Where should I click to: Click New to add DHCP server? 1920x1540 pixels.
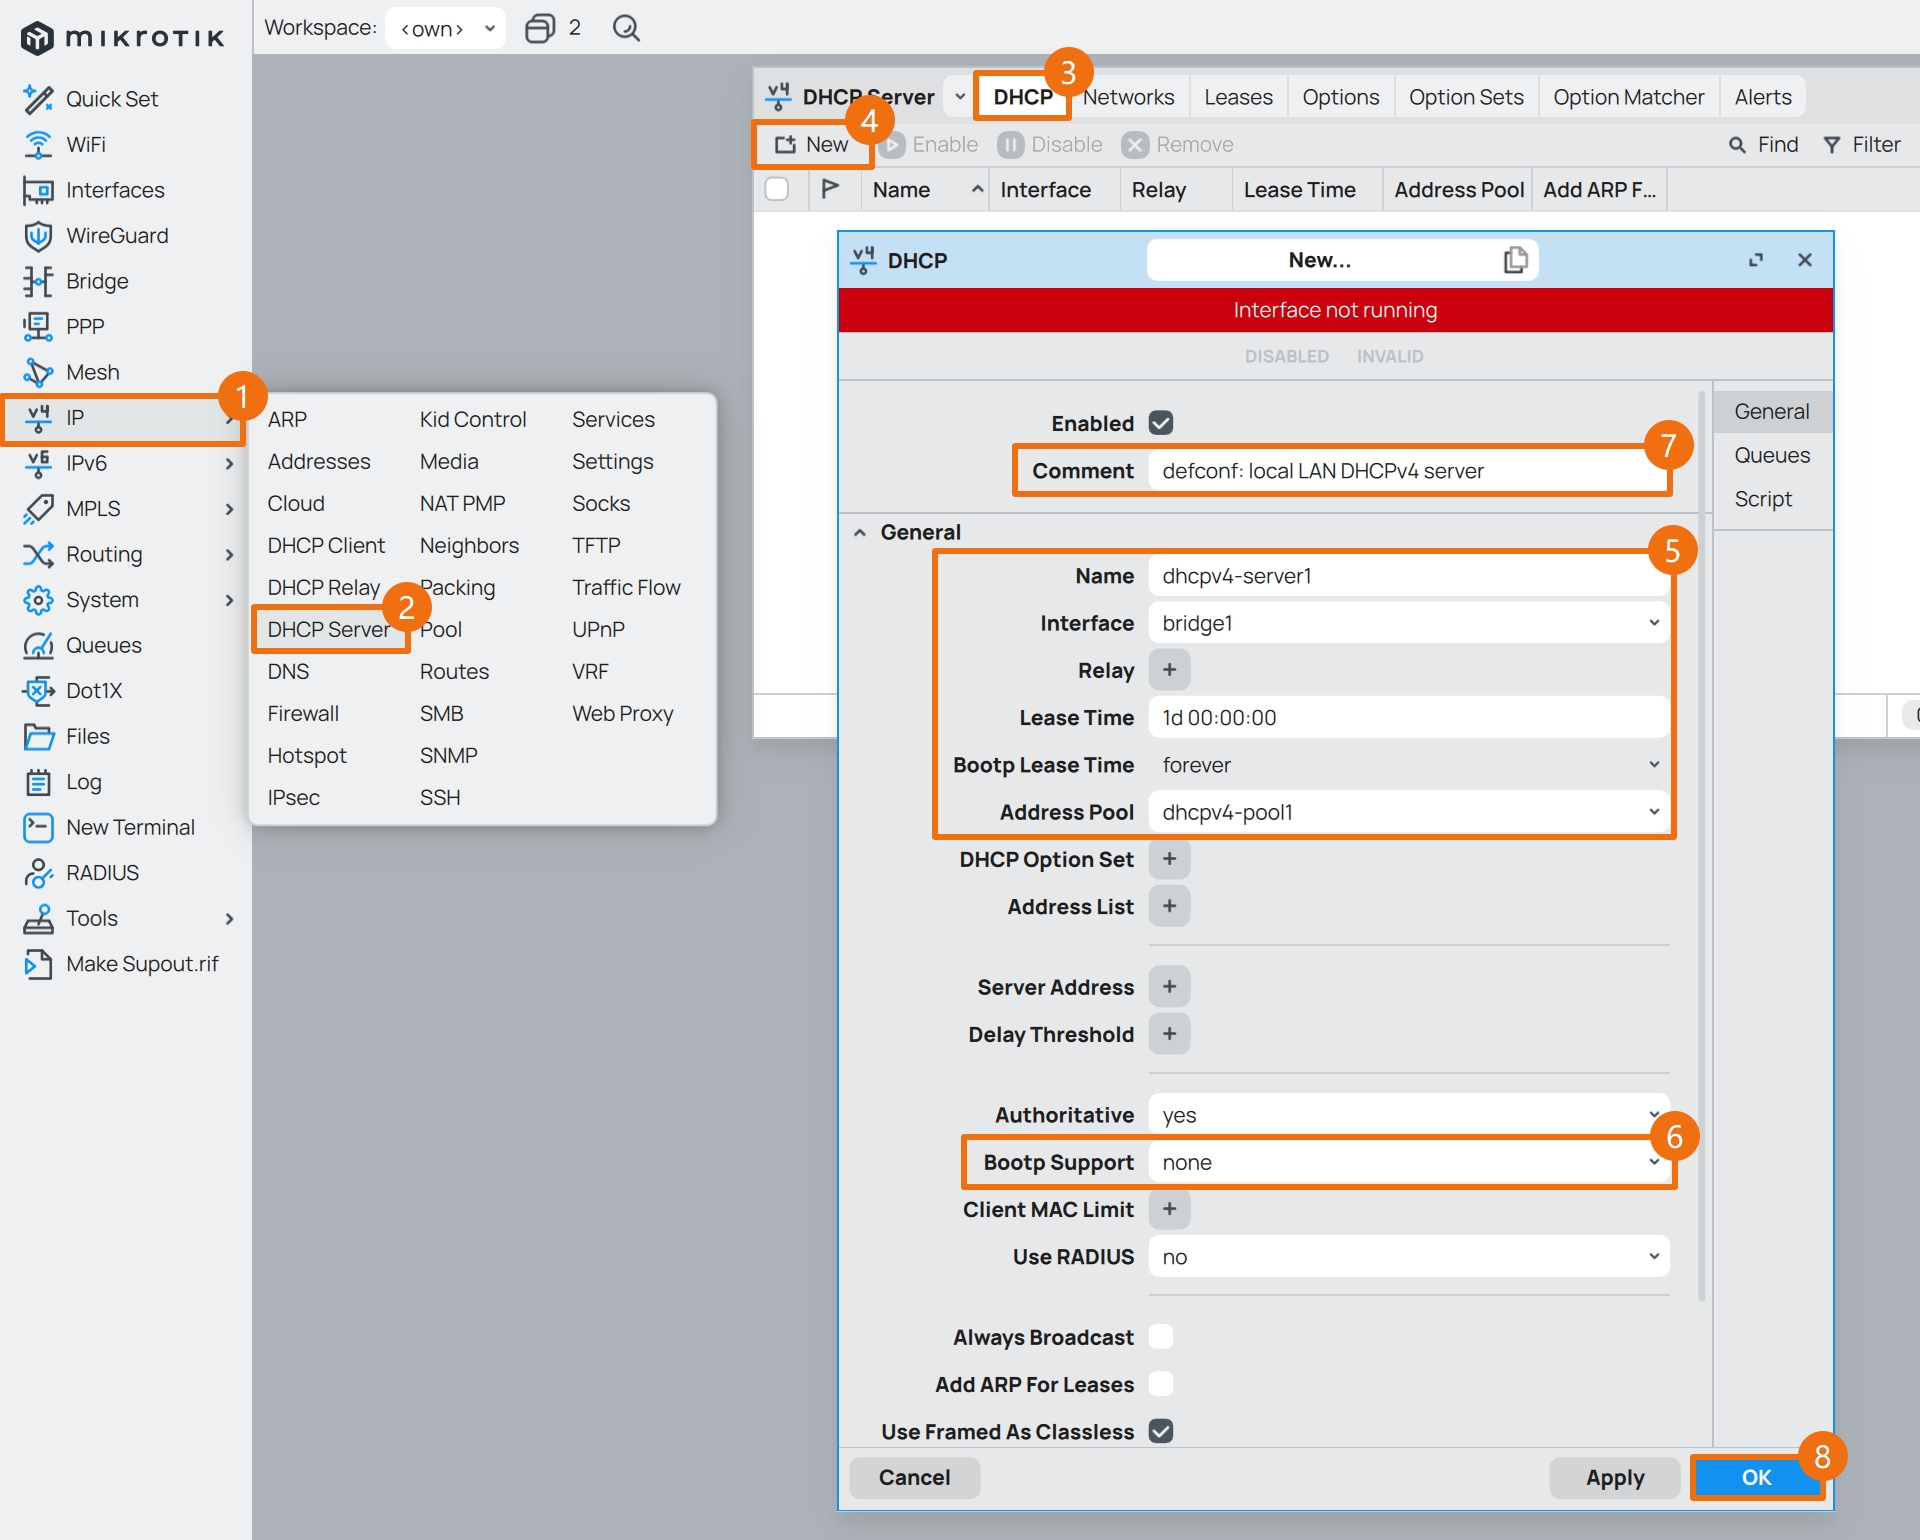tap(812, 145)
